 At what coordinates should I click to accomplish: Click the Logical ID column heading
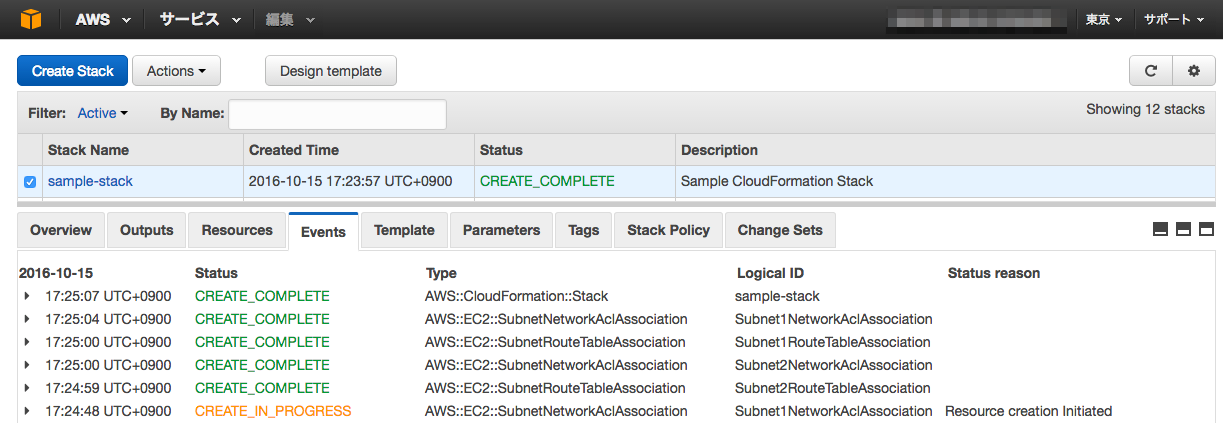(x=770, y=273)
